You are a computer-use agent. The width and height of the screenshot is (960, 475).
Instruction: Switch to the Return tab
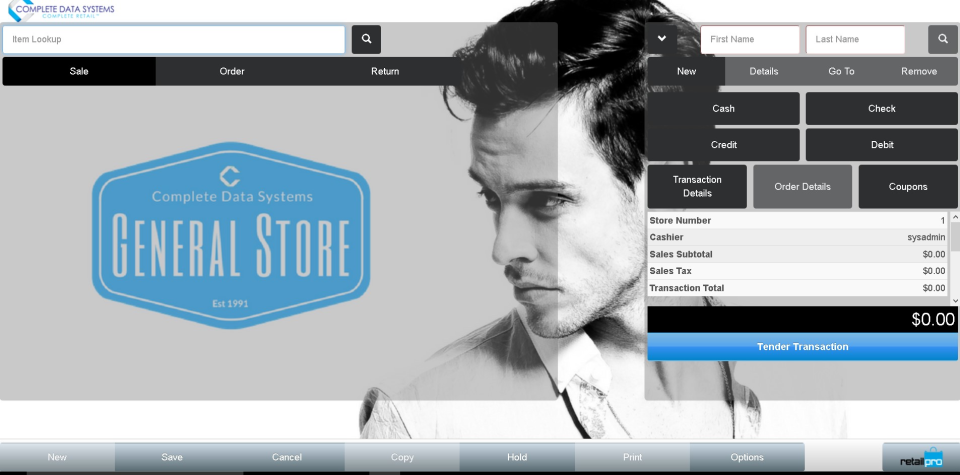pyautogui.click(x=385, y=71)
